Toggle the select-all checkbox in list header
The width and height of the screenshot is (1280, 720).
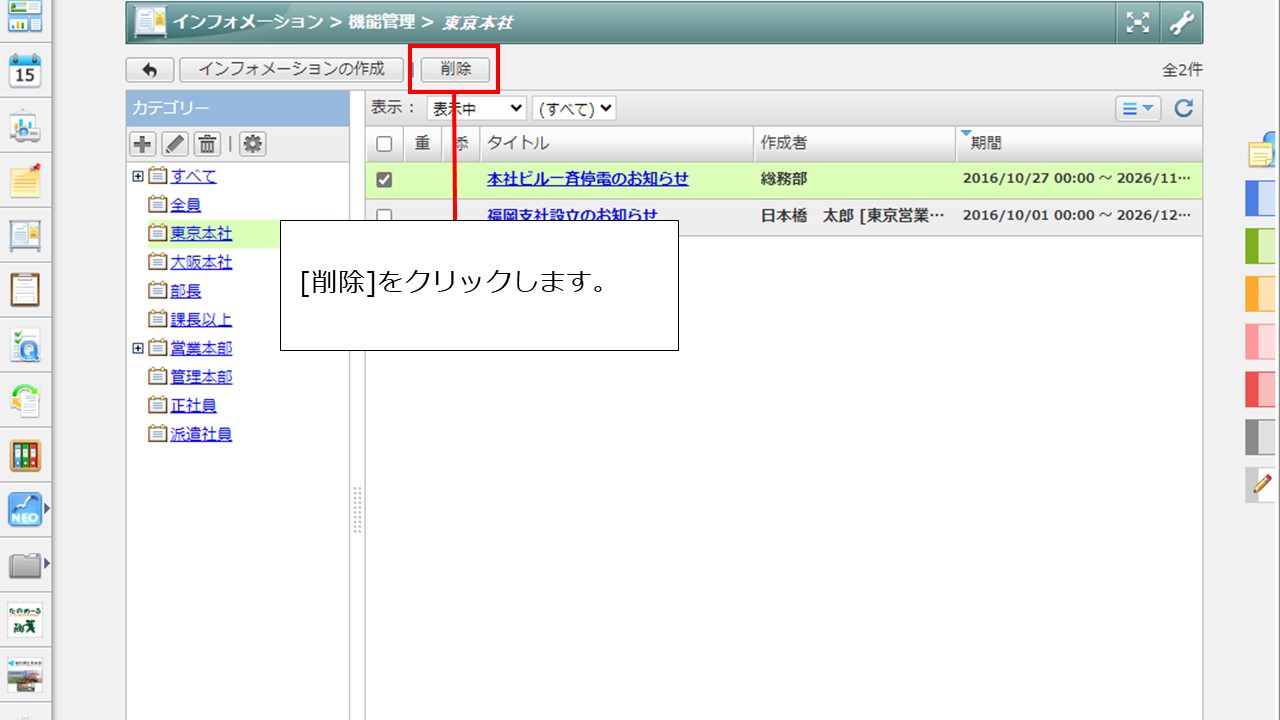click(x=384, y=144)
